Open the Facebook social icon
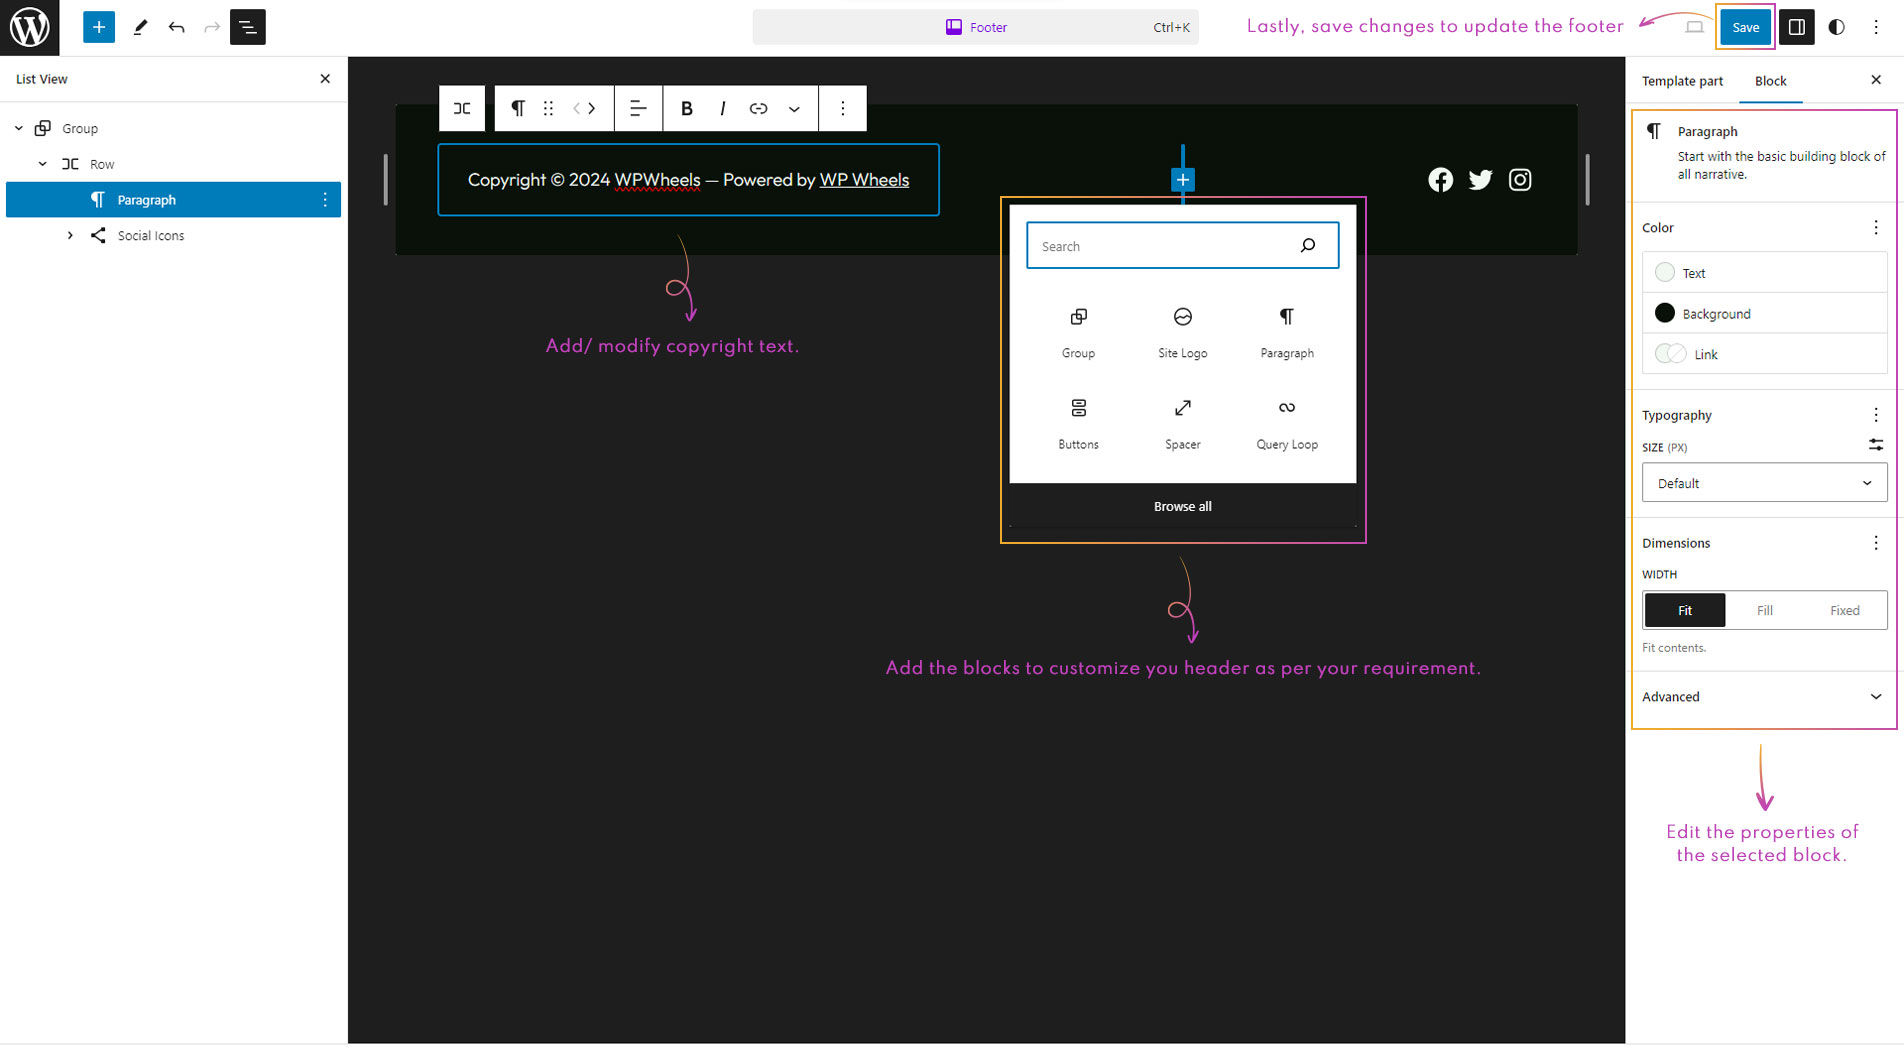 pyautogui.click(x=1440, y=180)
